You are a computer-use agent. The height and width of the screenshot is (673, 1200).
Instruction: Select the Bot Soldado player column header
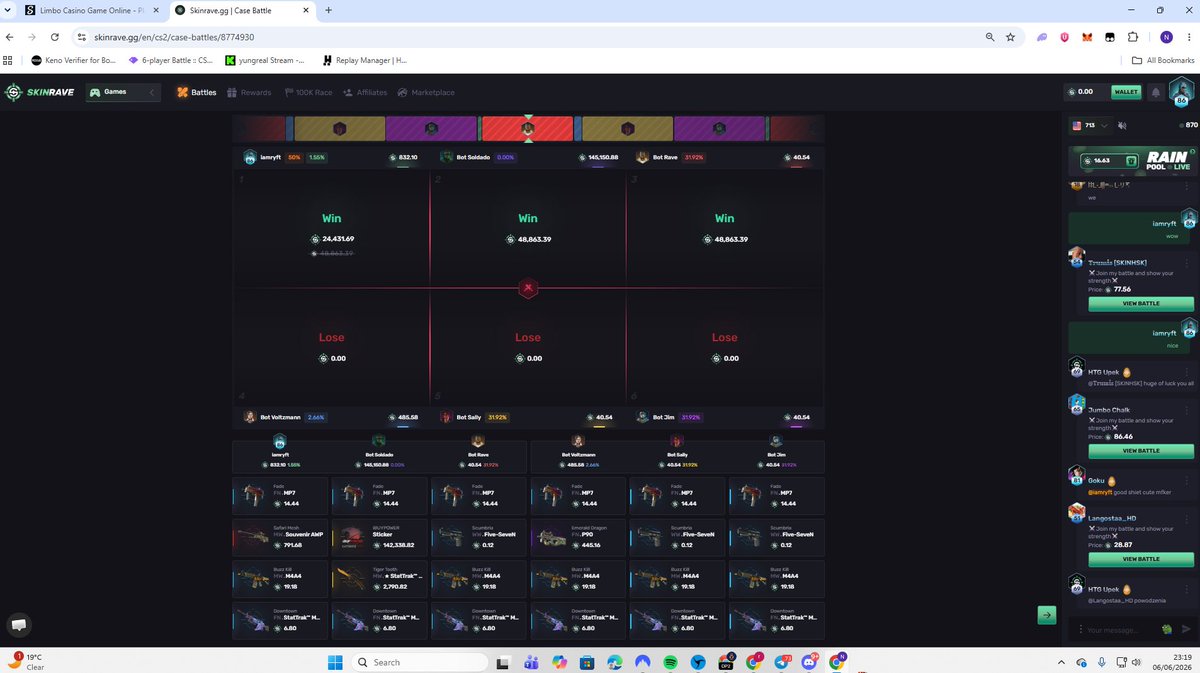point(379,450)
